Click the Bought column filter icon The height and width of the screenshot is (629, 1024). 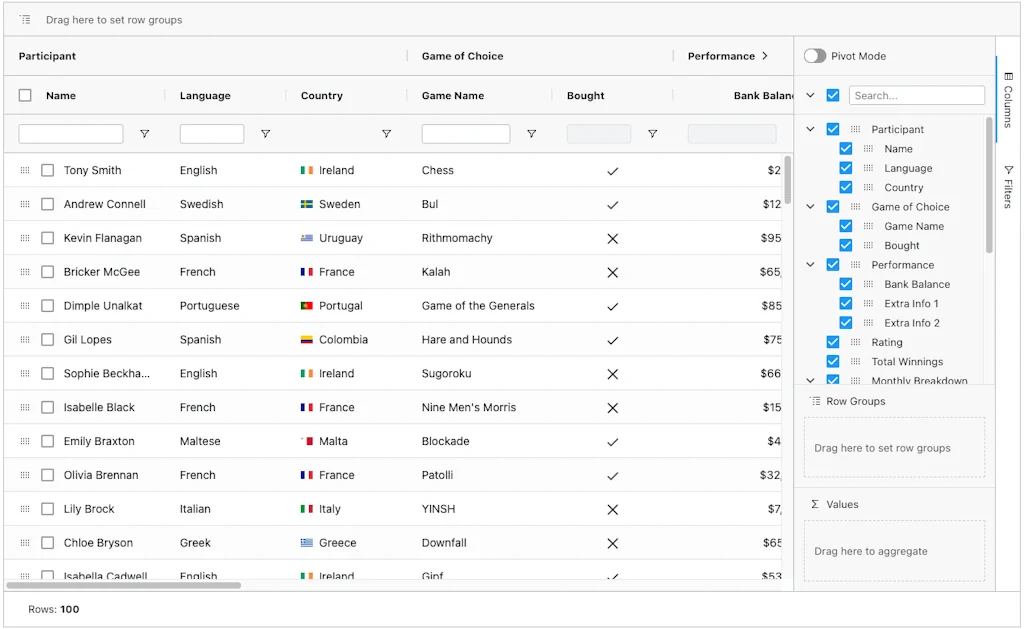[652, 134]
